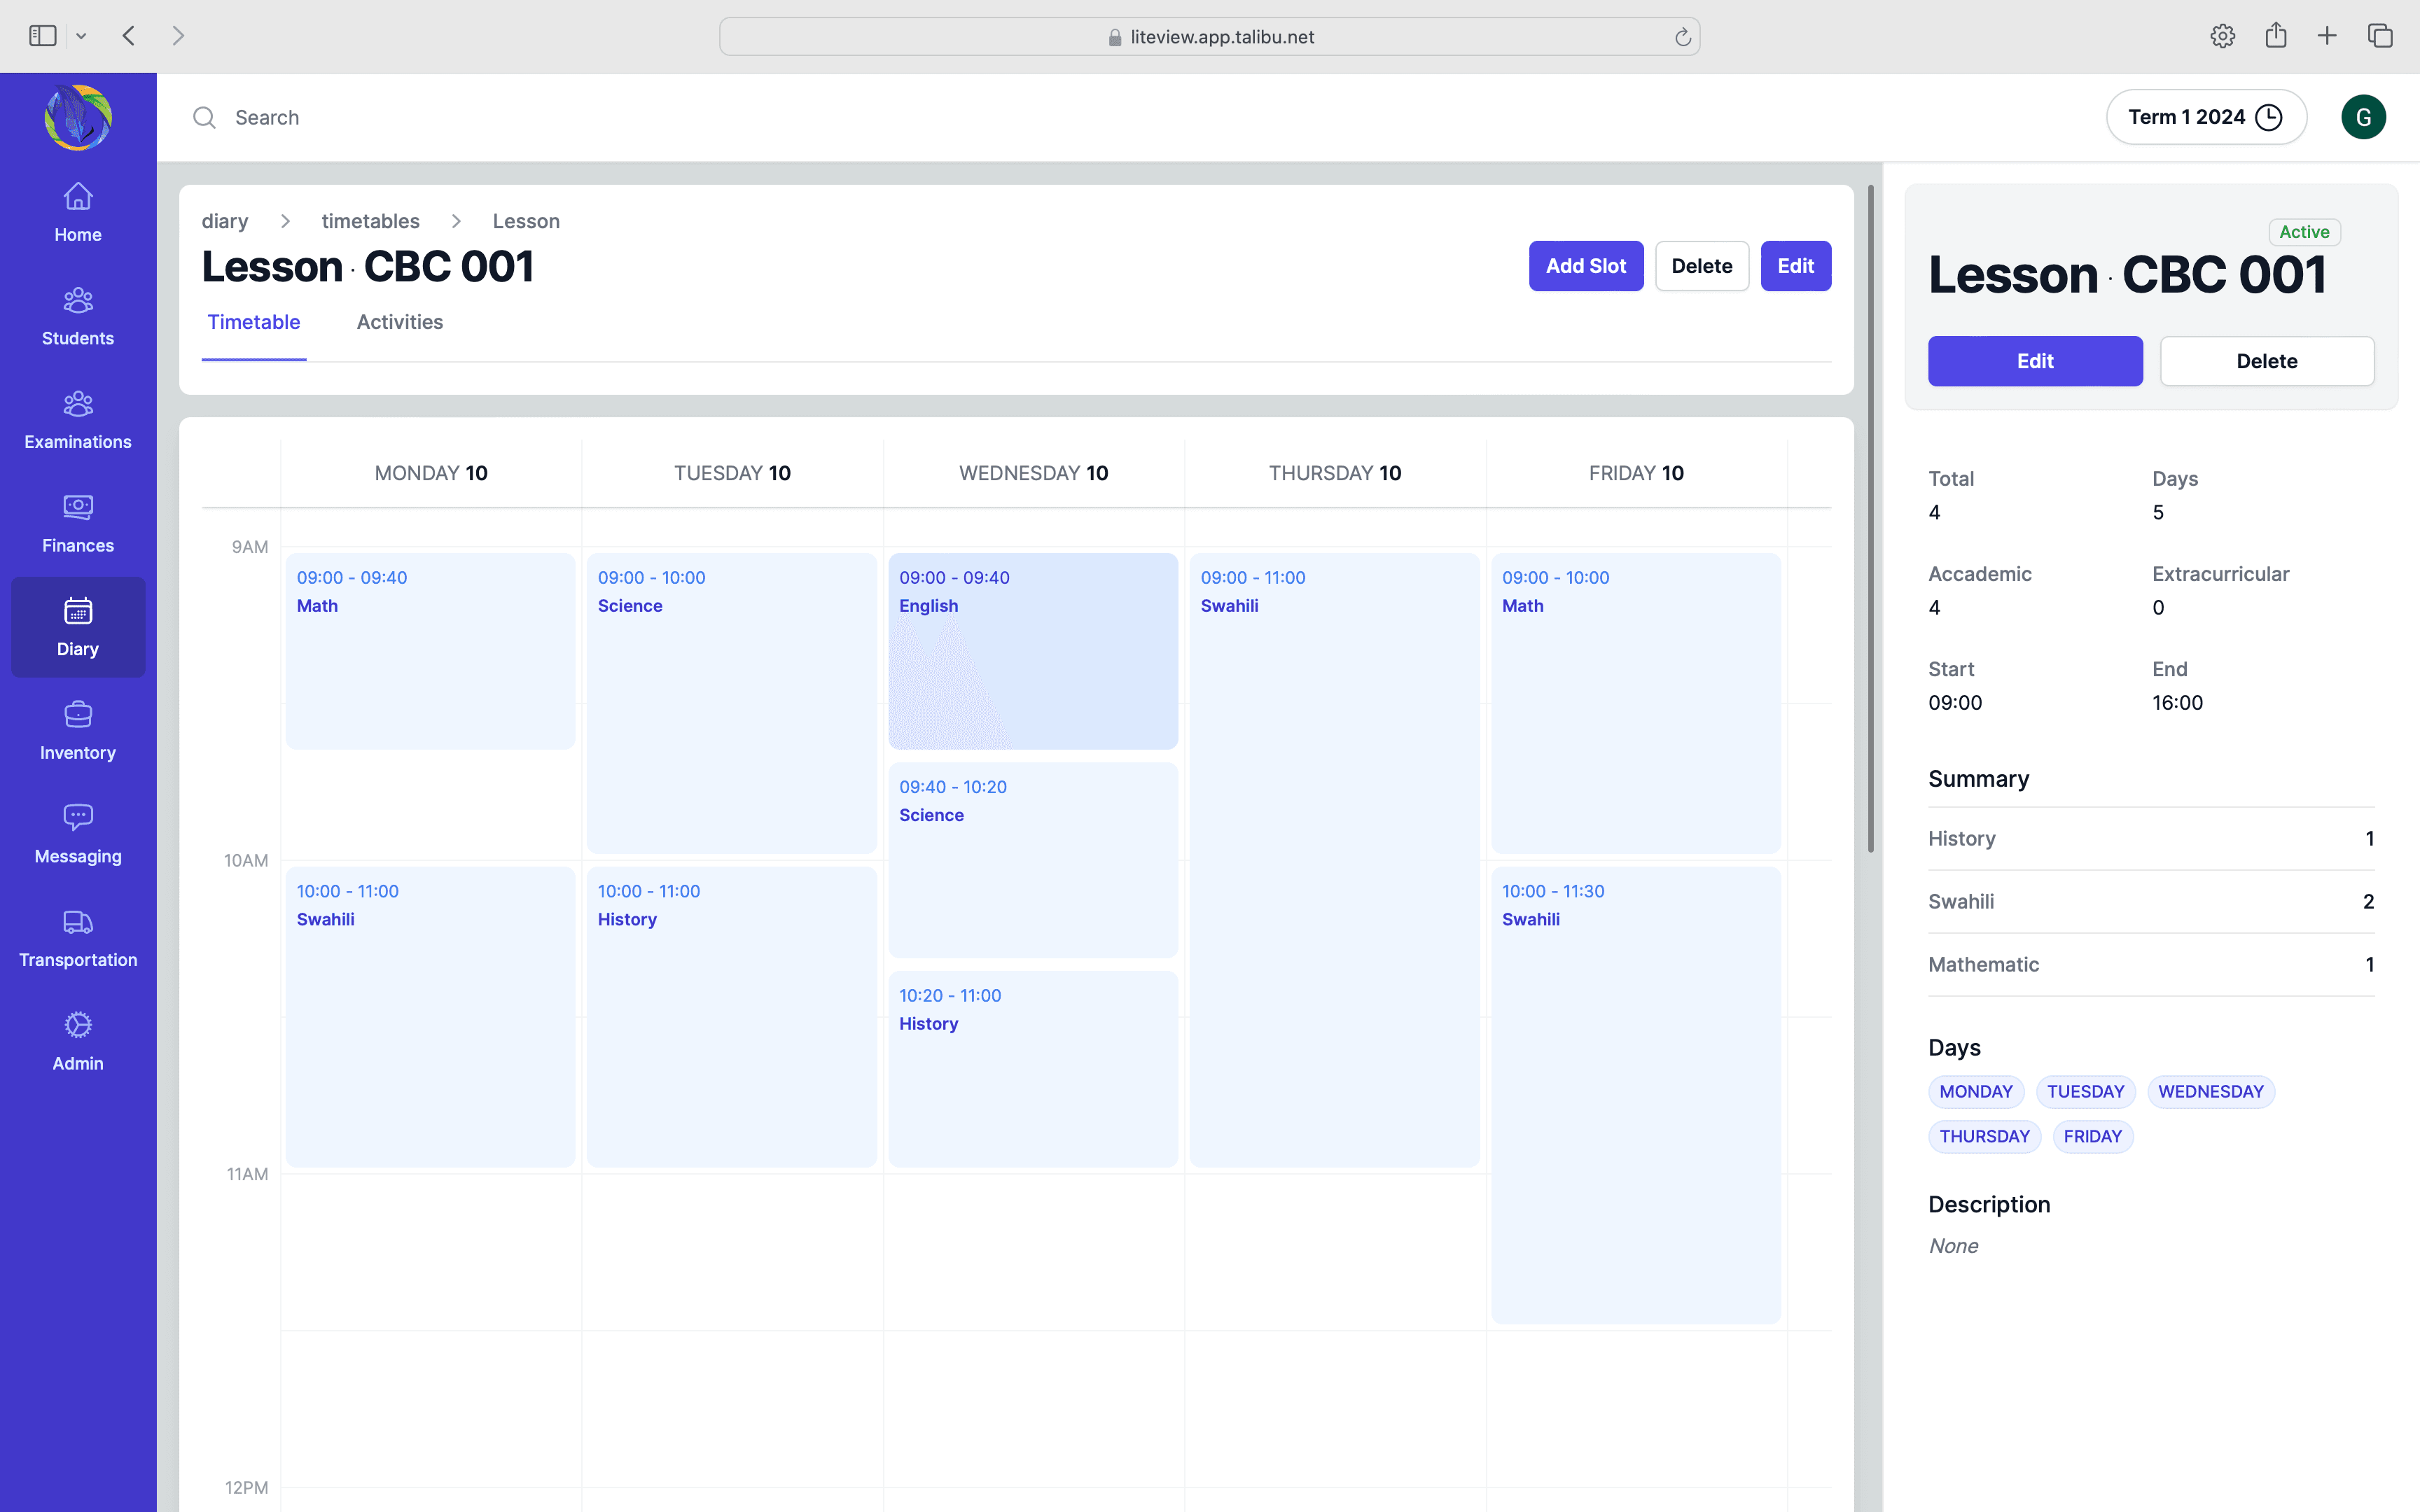Screen dimensions: 2420x1512
Task: Open Transportation truck icon
Action: (x=78, y=921)
